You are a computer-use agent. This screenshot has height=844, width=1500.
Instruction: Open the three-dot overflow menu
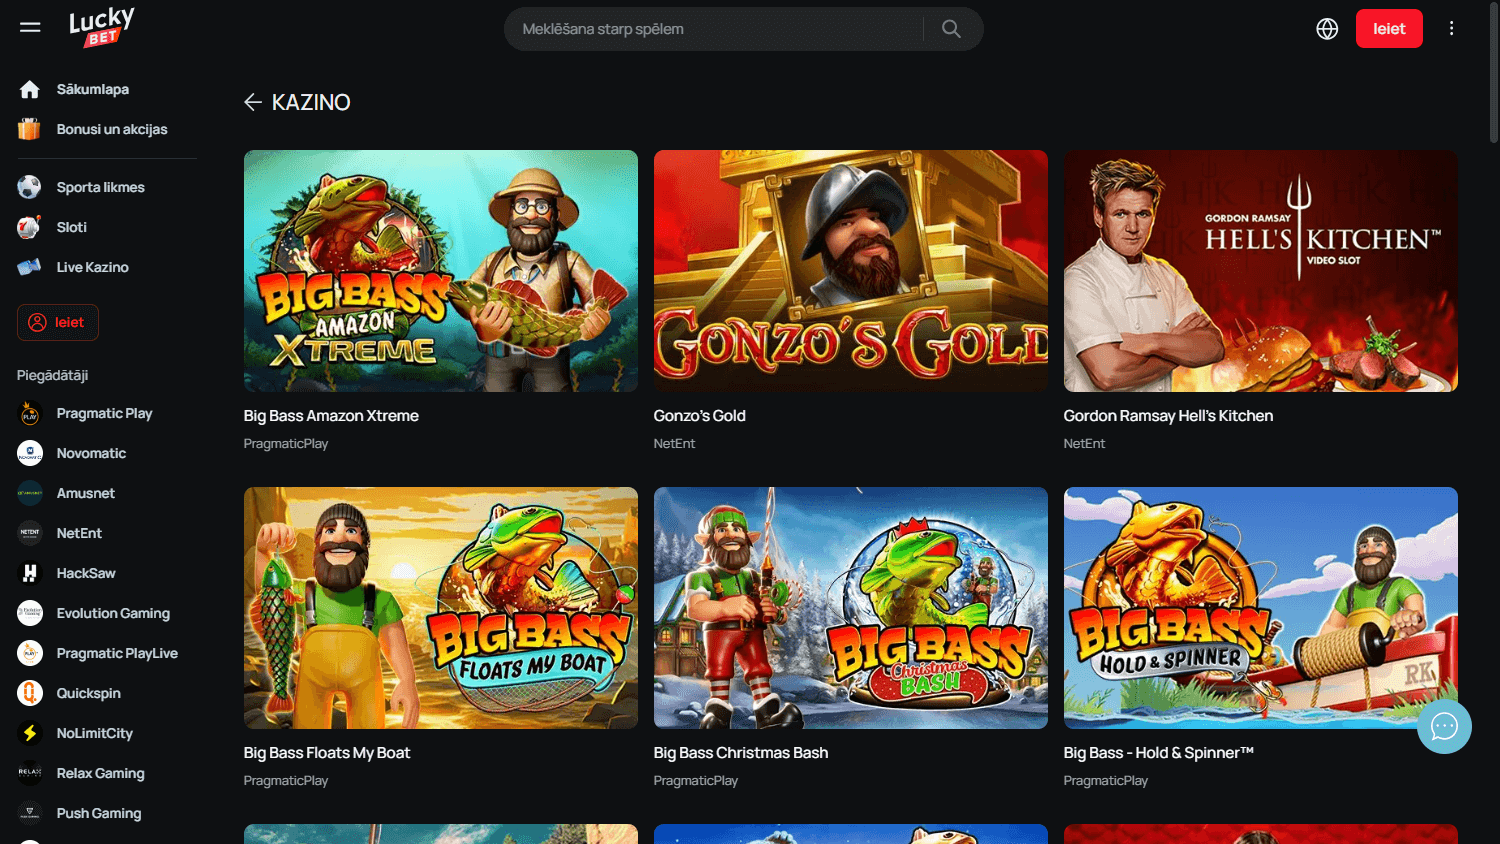point(1451,28)
